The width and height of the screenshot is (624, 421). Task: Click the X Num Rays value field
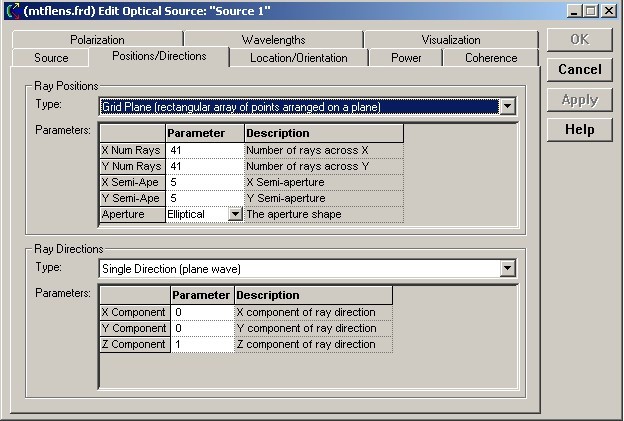point(204,150)
